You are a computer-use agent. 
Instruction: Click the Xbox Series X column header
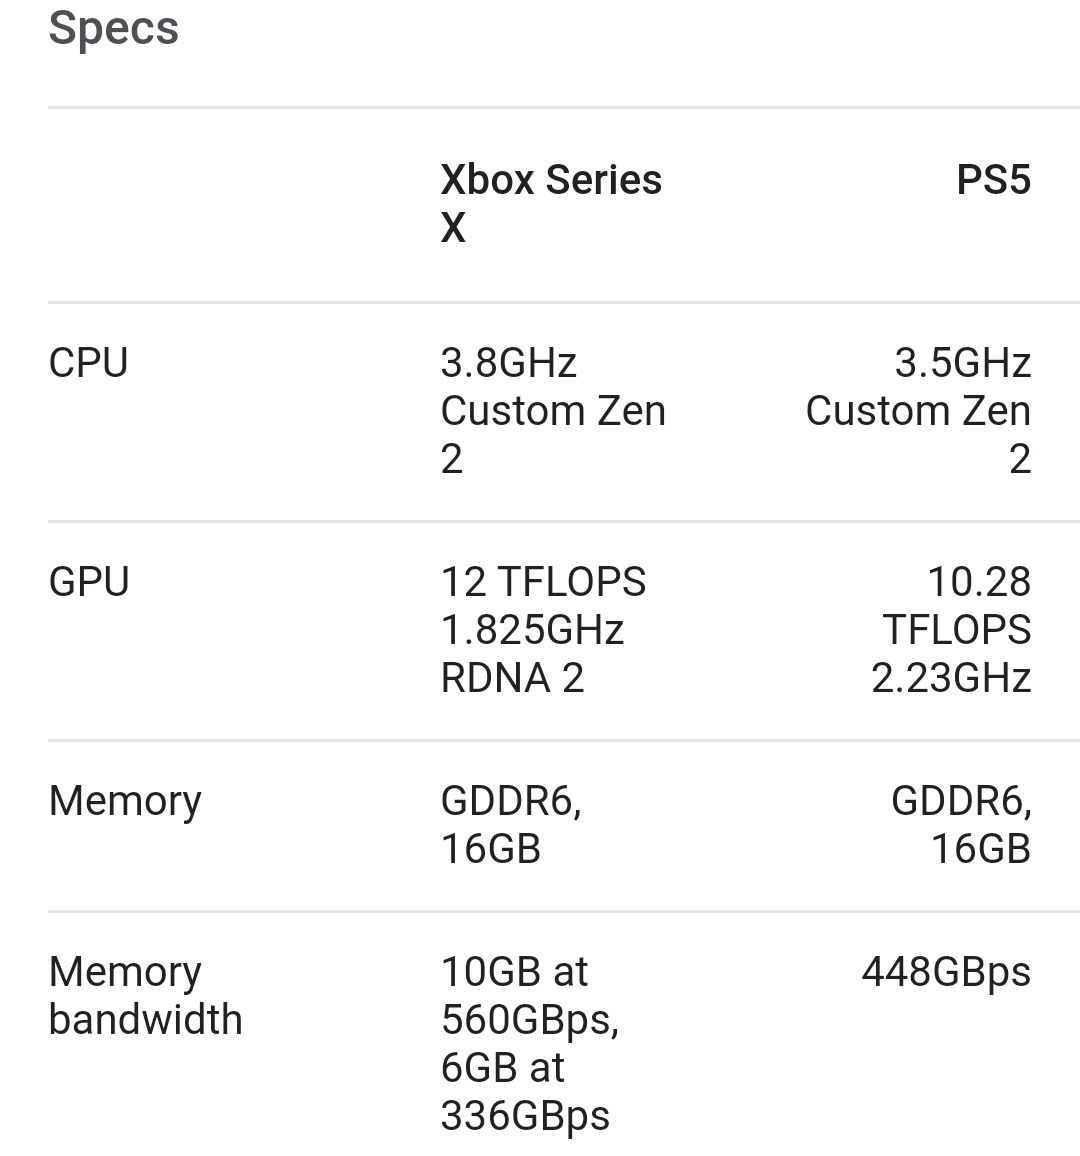click(x=551, y=203)
